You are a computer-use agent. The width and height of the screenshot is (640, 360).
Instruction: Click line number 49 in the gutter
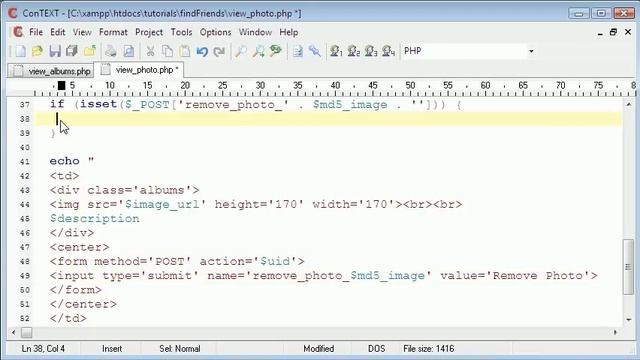tap(24, 276)
